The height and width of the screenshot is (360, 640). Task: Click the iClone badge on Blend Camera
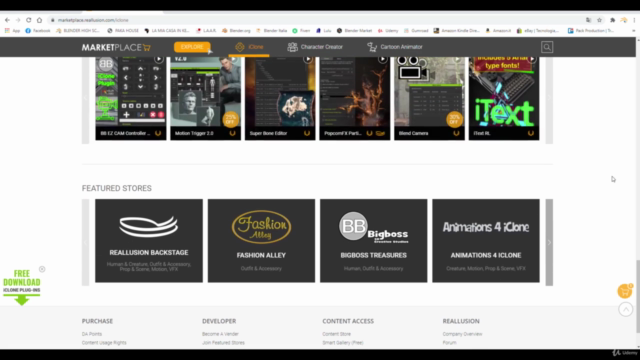456,133
